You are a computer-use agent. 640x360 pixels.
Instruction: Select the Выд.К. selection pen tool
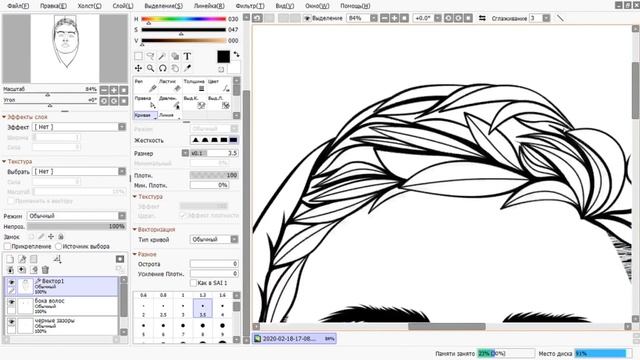pos(194,102)
